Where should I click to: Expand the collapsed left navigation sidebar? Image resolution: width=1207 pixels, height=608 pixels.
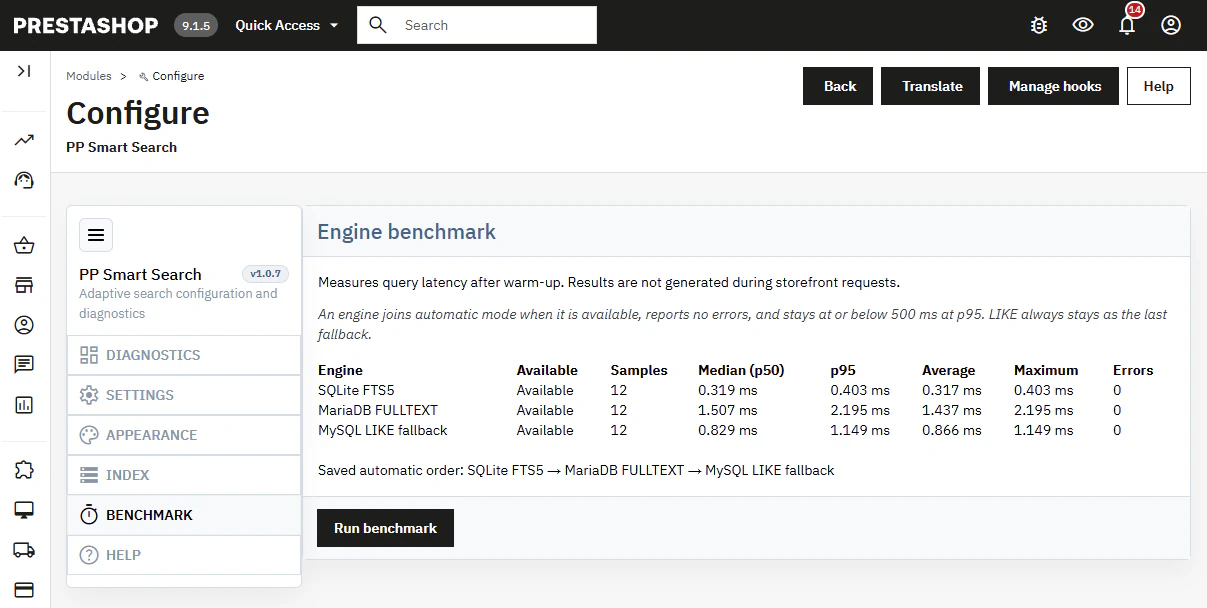pyautogui.click(x=24, y=71)
